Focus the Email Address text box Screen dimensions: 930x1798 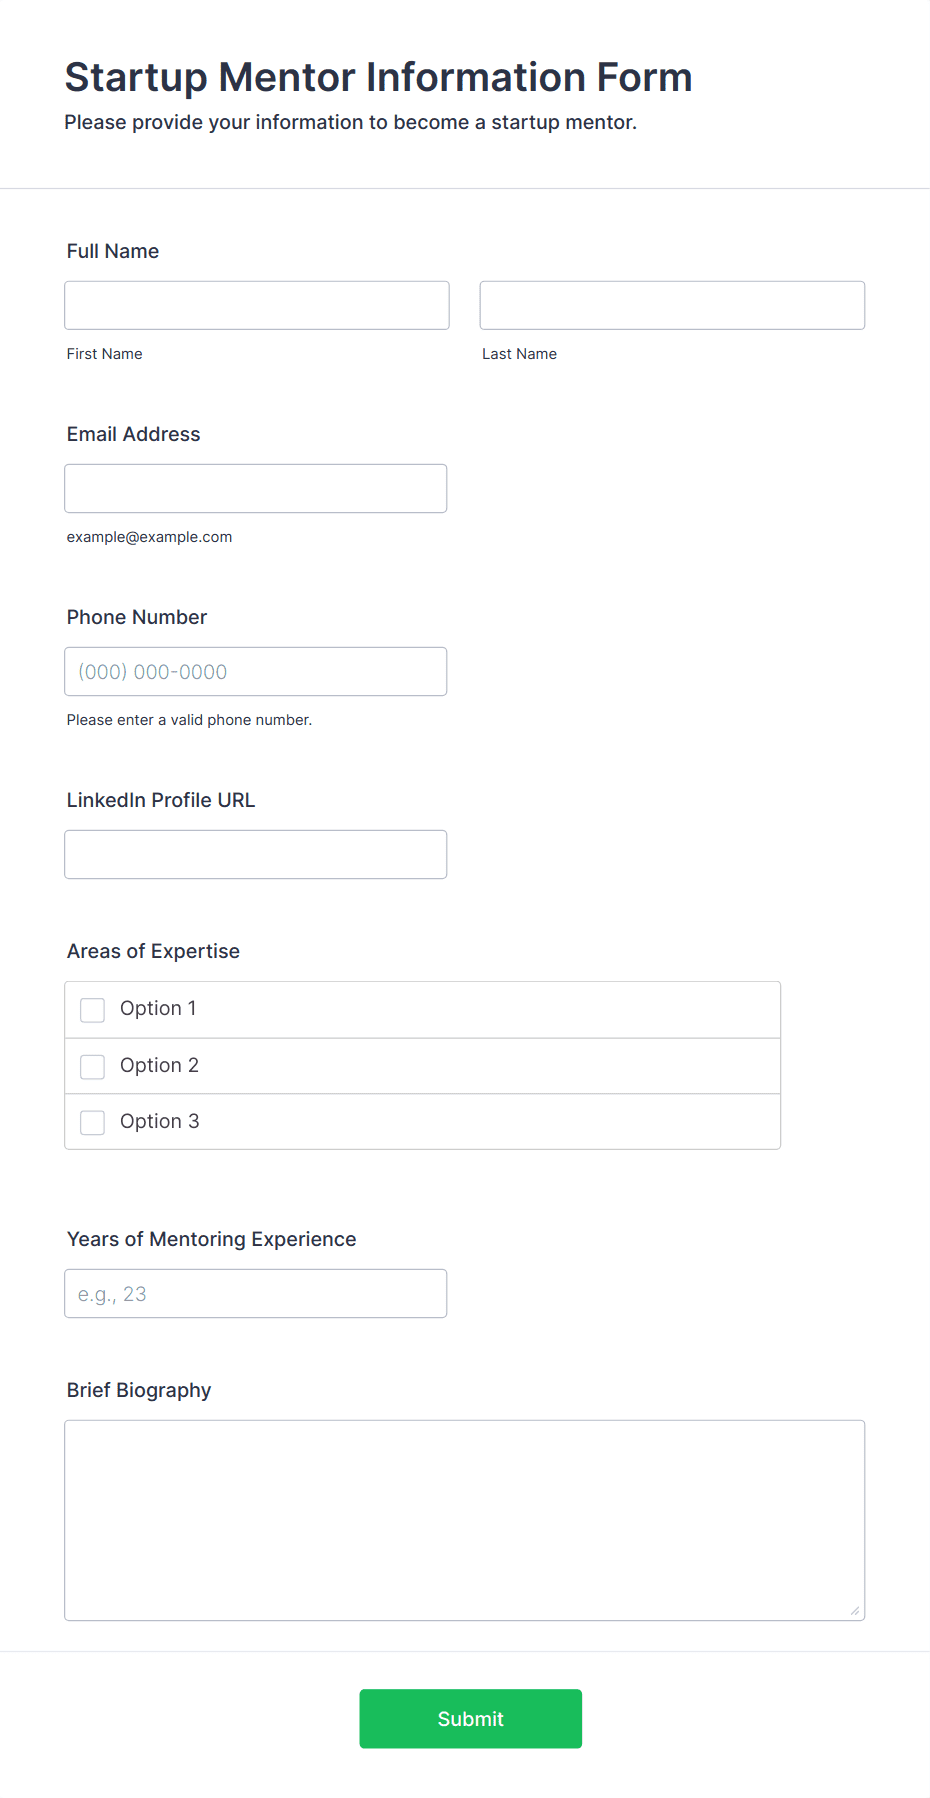[256, 488]
